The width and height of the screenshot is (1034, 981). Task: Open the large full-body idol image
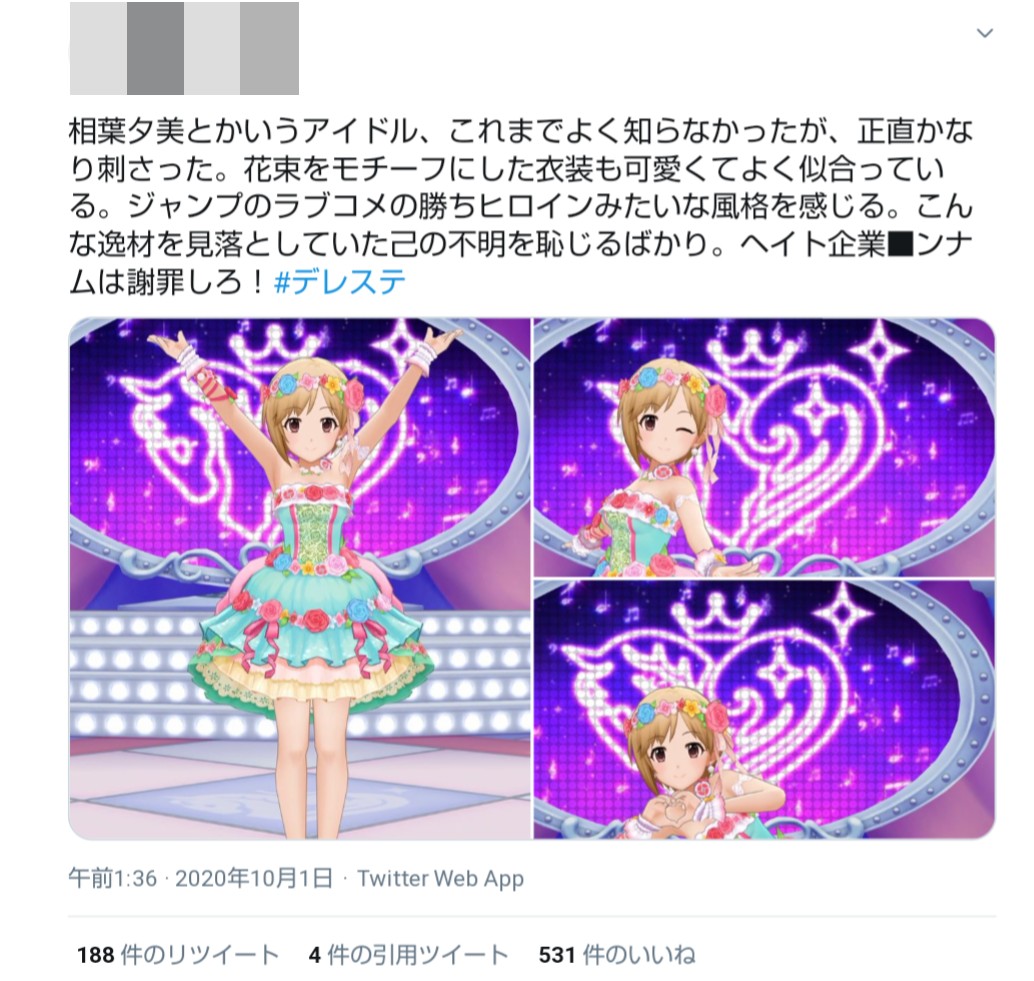[x=300, y=578]
